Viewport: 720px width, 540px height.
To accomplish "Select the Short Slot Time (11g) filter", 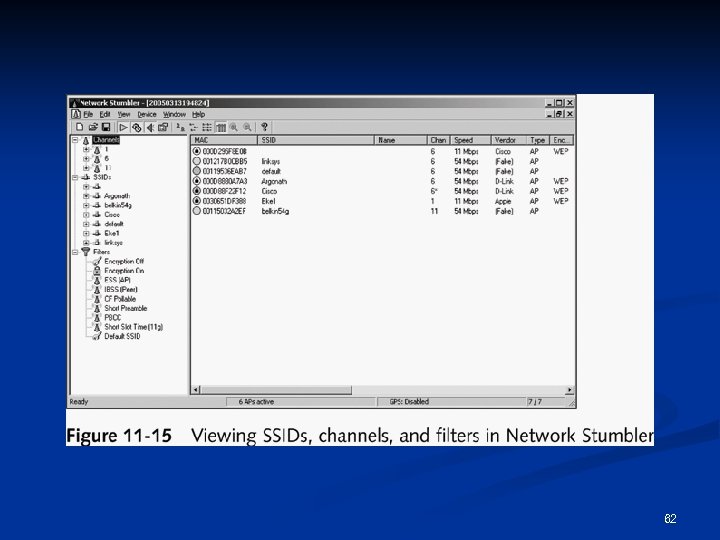I will click(134, 327).
